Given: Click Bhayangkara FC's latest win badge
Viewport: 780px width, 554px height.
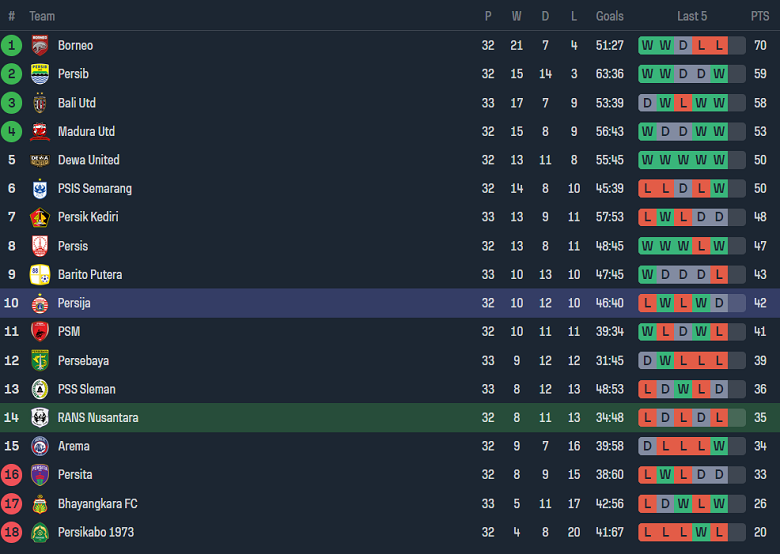Looking at the screenshot, I should point(718,504).
